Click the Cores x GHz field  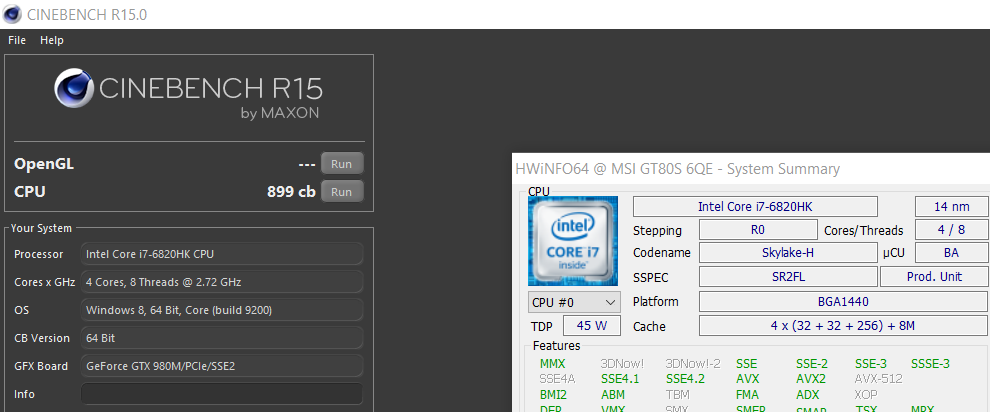tap(222, 282)
